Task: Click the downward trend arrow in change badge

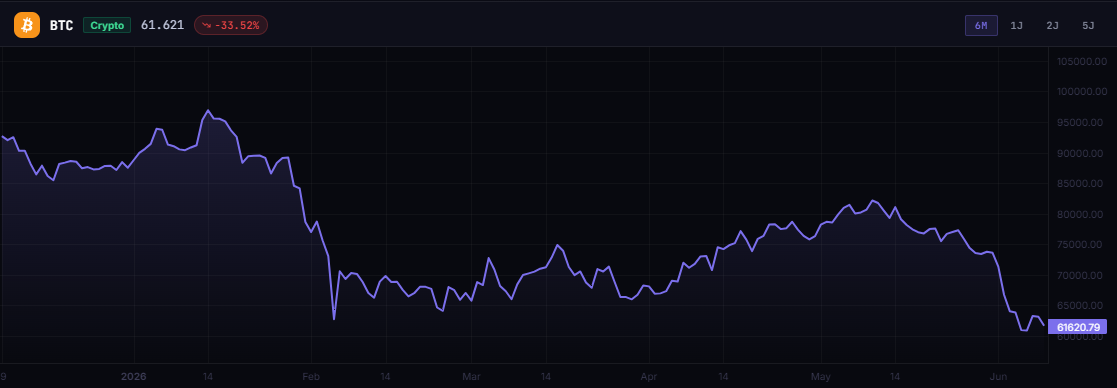Action: pyautogui.click(x=207, y=25)
